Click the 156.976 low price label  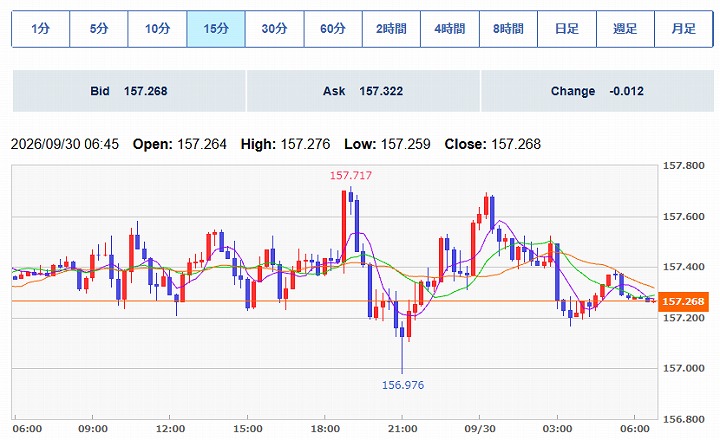[x=403, y=385]
